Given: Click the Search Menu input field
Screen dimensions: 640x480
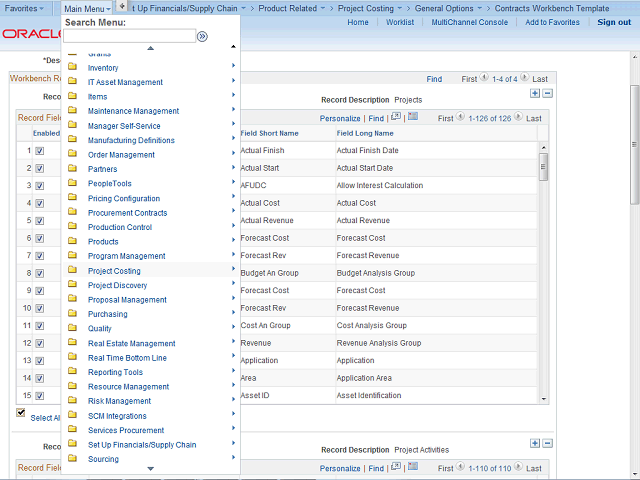Looking at the screenshot, I should click(x=129, y=36).
